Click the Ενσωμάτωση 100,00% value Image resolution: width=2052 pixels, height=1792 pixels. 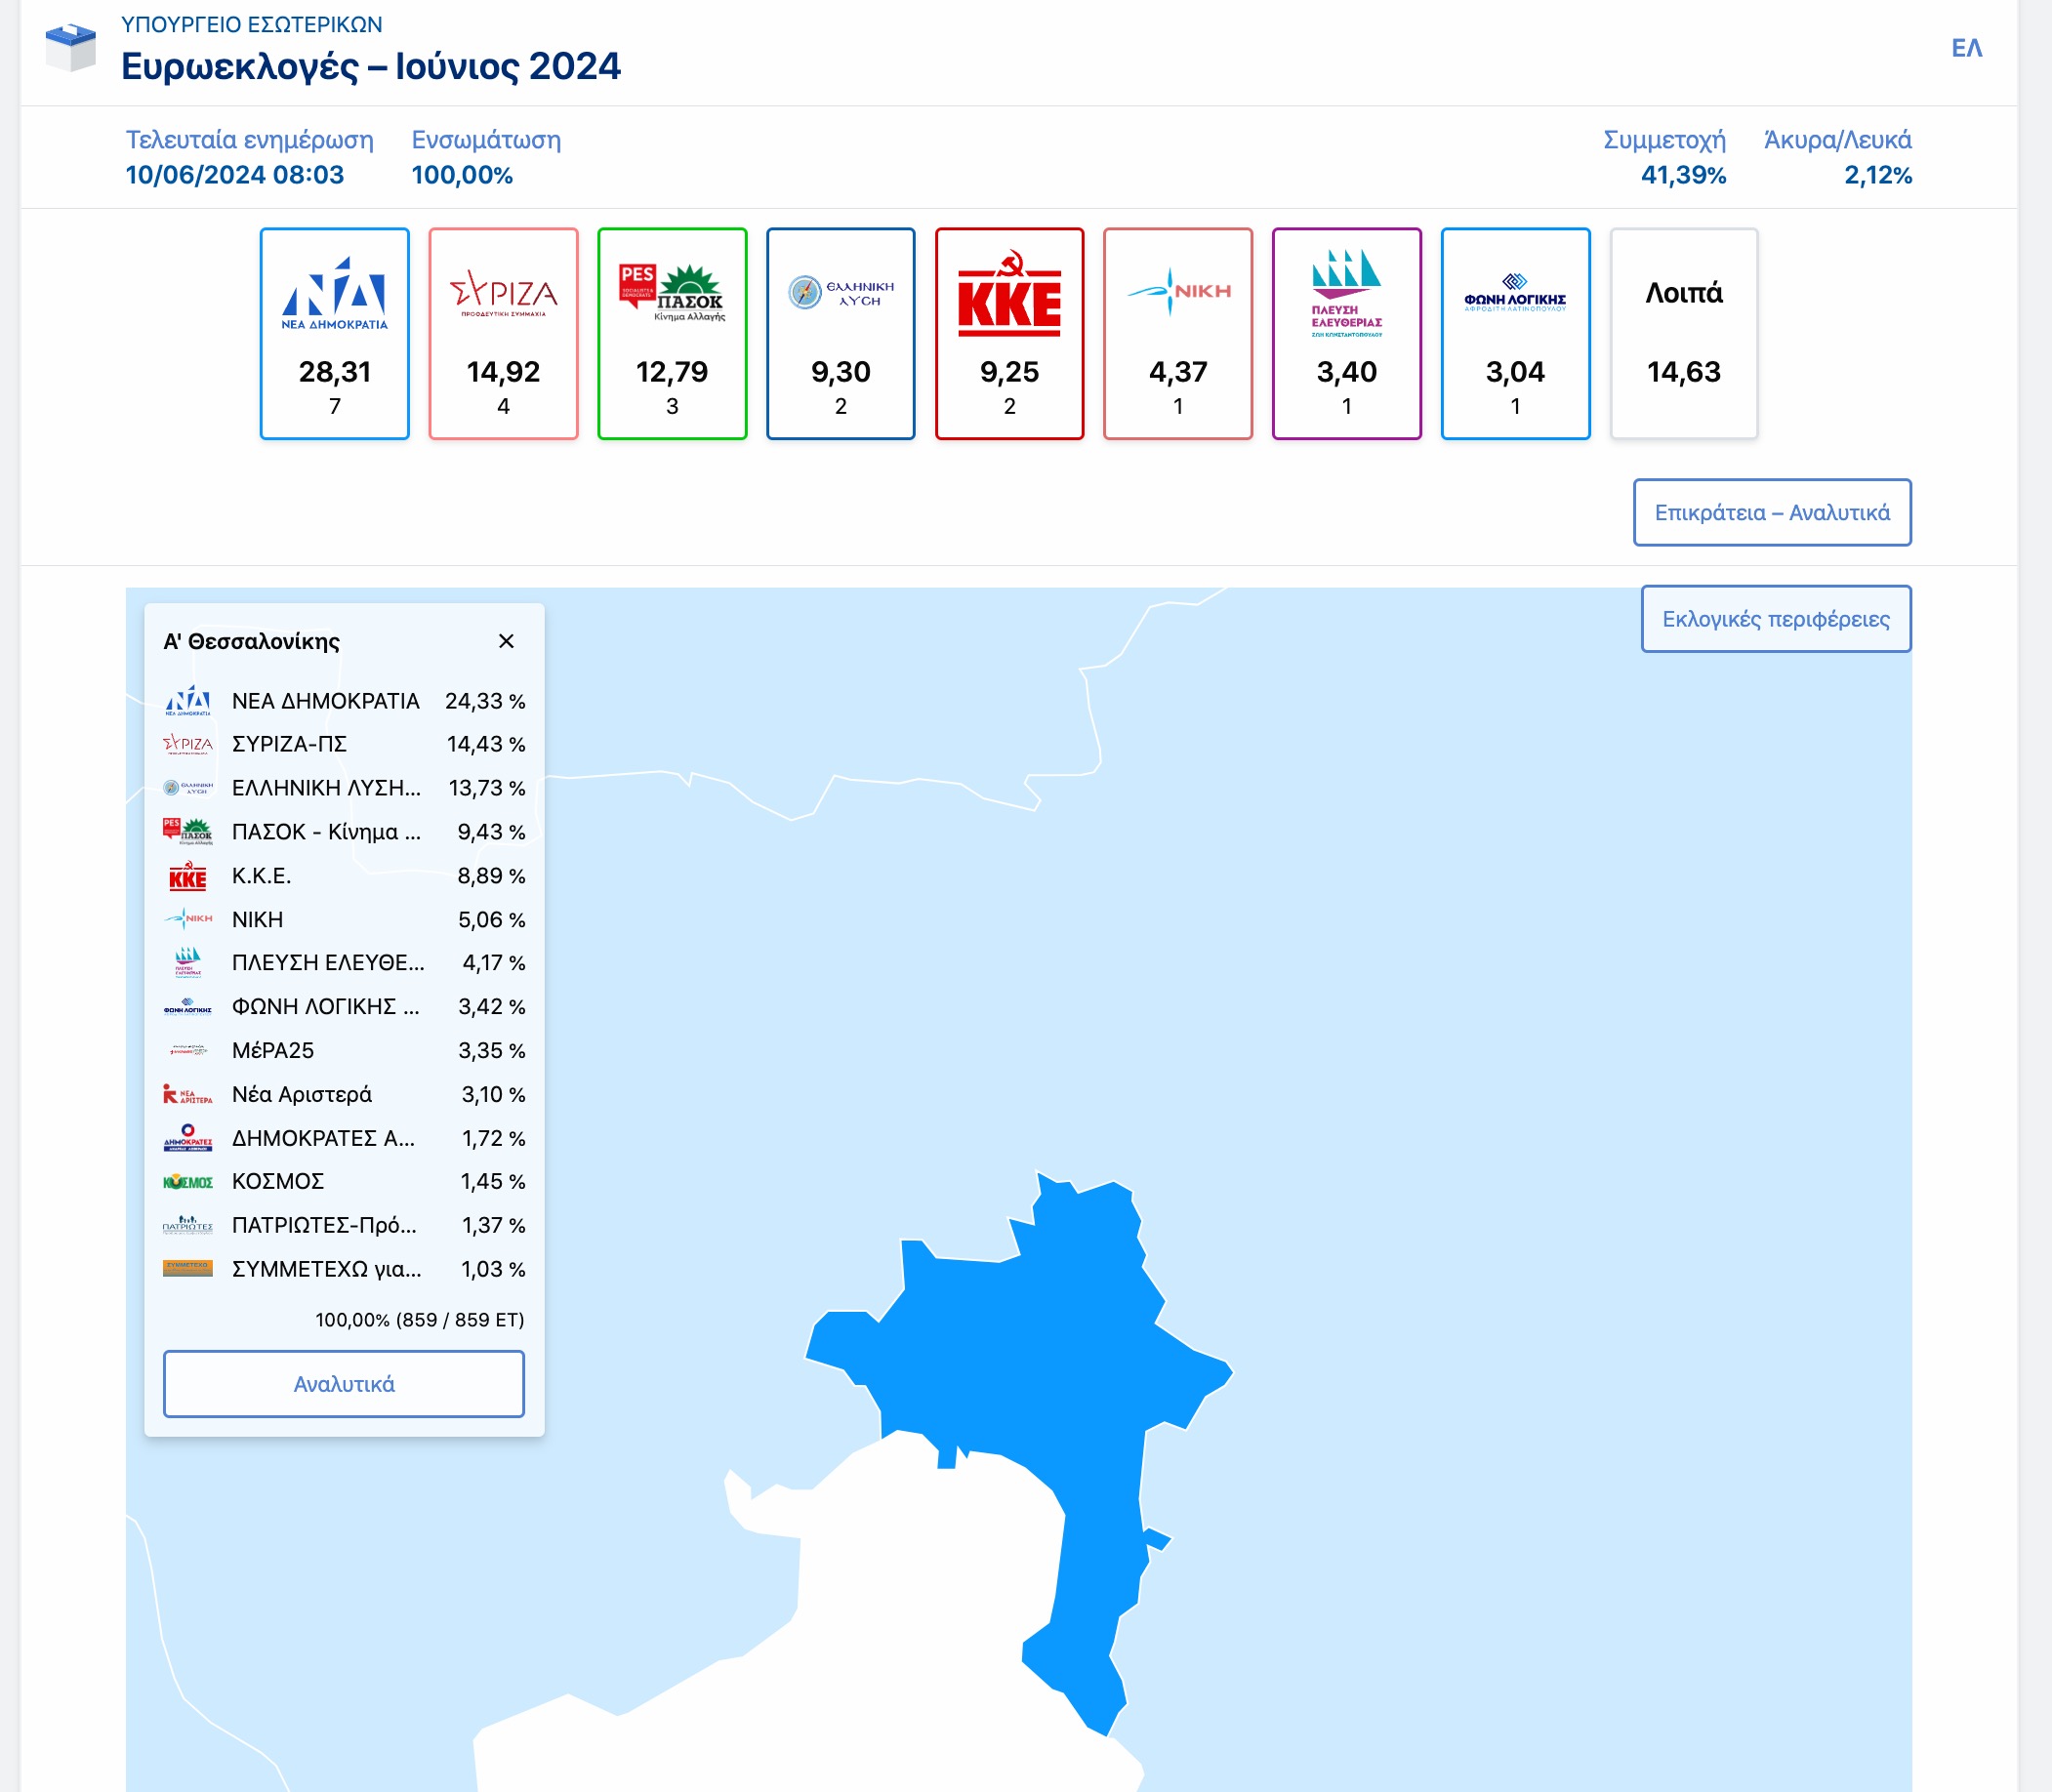462,176
